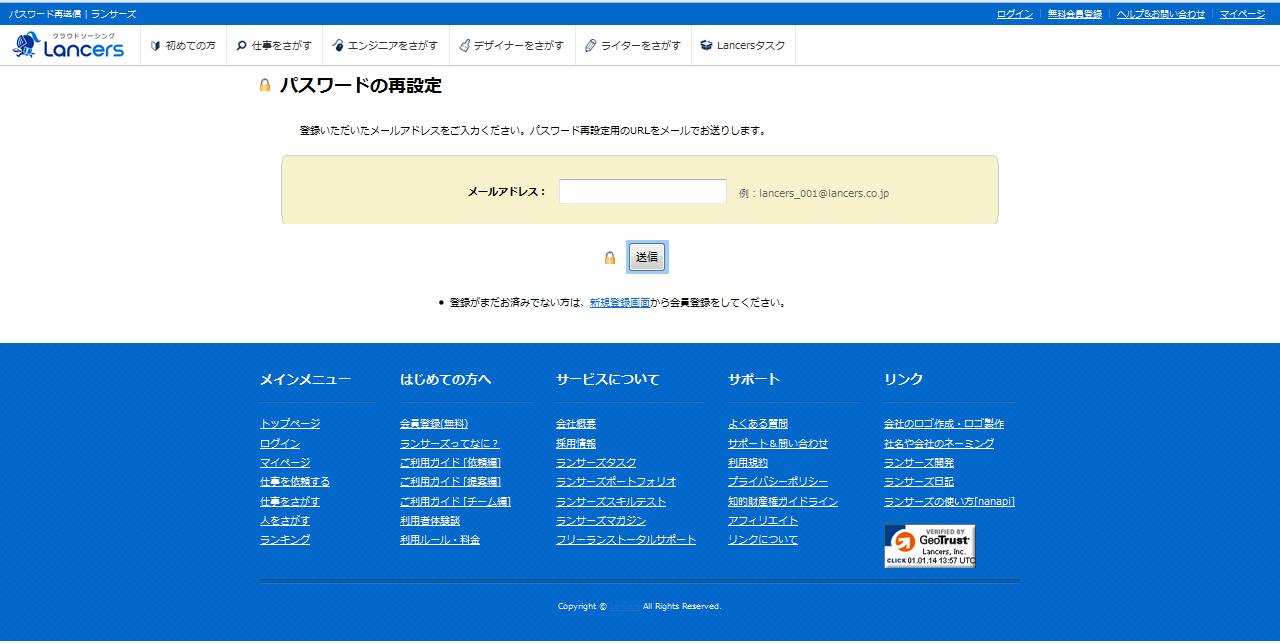Click the サポート footer heading
This screenshot has height=643, width=1280.
click(754, 380)
